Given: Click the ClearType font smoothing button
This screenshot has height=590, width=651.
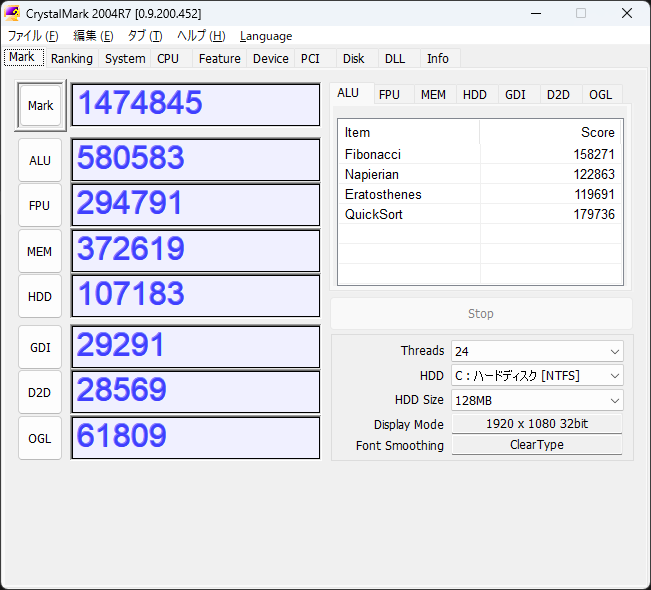Looking at the screenshot, I should point(537,445).
